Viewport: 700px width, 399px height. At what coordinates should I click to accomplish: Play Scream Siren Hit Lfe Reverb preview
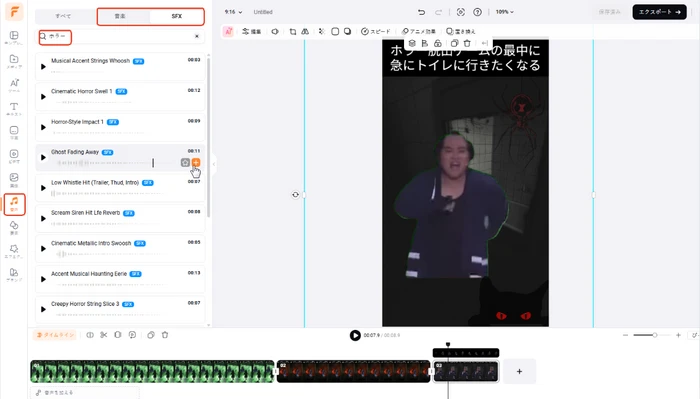43,218
